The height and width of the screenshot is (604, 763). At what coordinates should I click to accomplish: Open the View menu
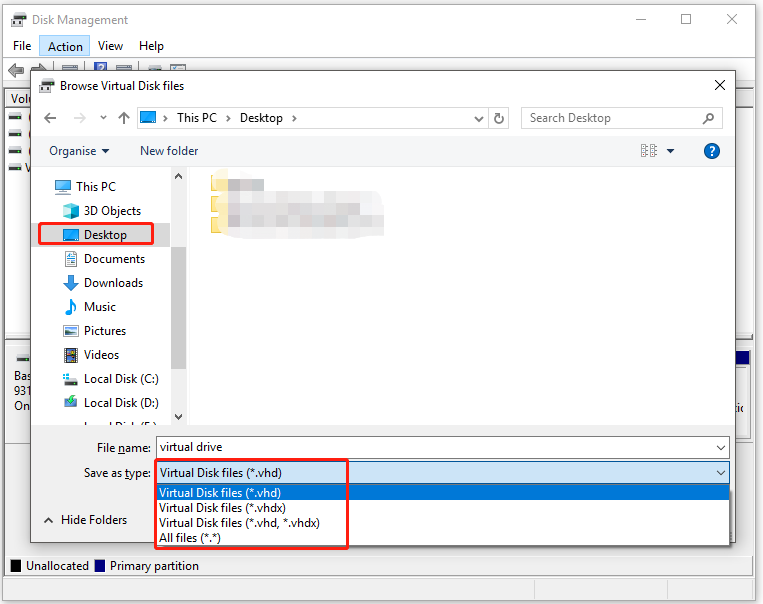[x=110, y=46]
